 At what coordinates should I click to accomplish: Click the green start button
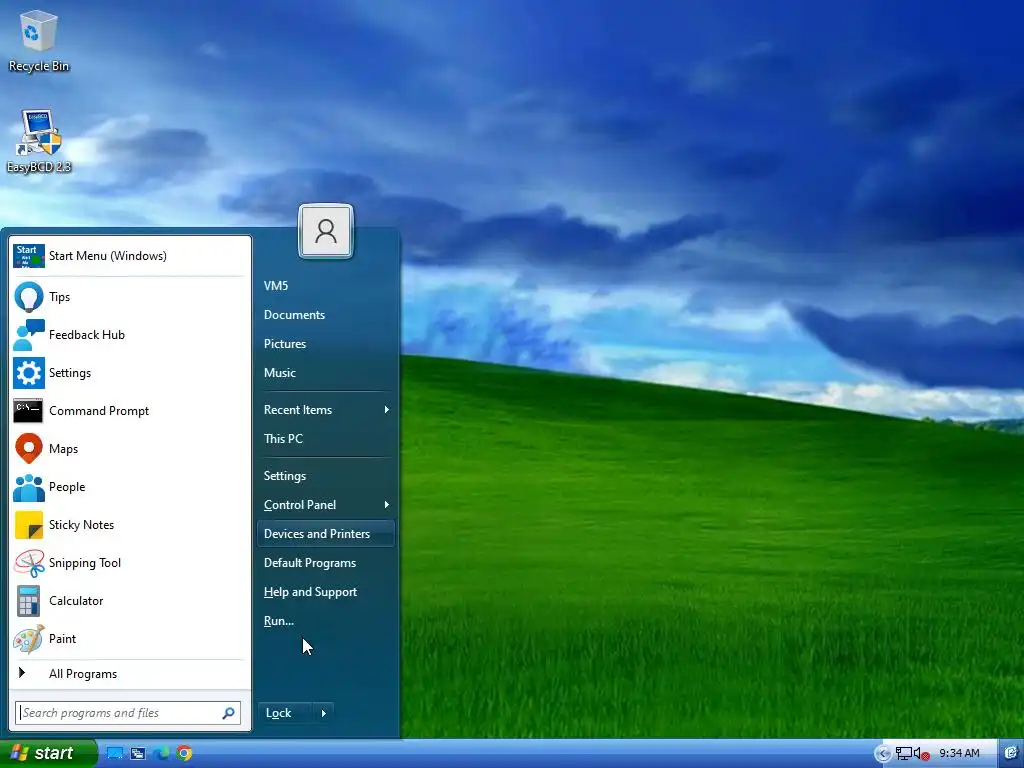pos(48,754)
